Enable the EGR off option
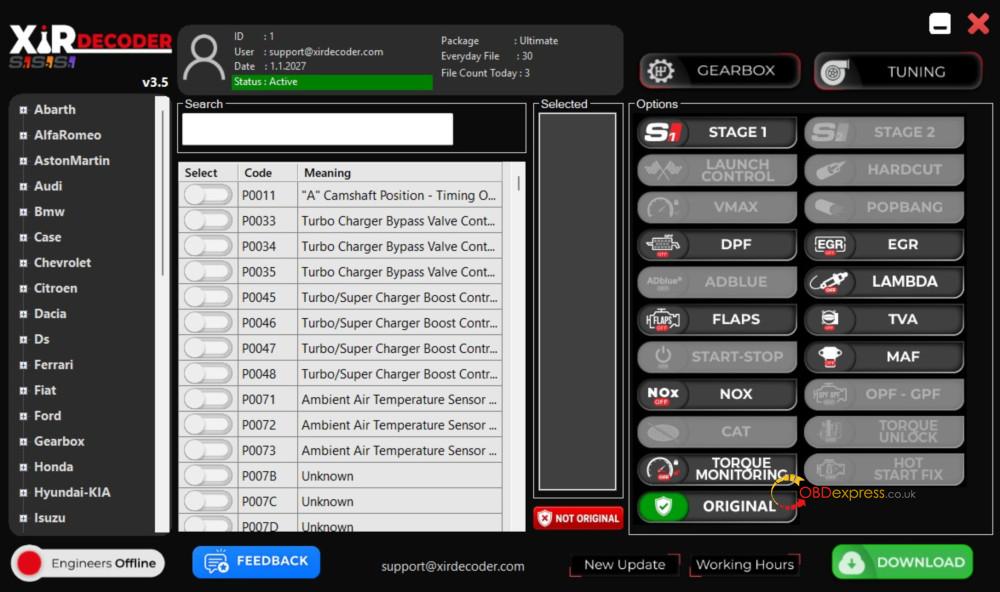This screenshot has height=592, width=1000. [x=884, y=245]
